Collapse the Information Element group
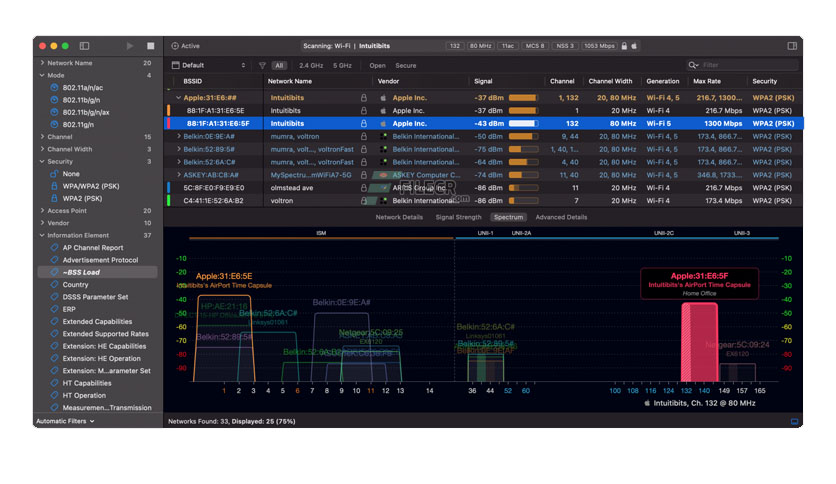 [42, 235]
